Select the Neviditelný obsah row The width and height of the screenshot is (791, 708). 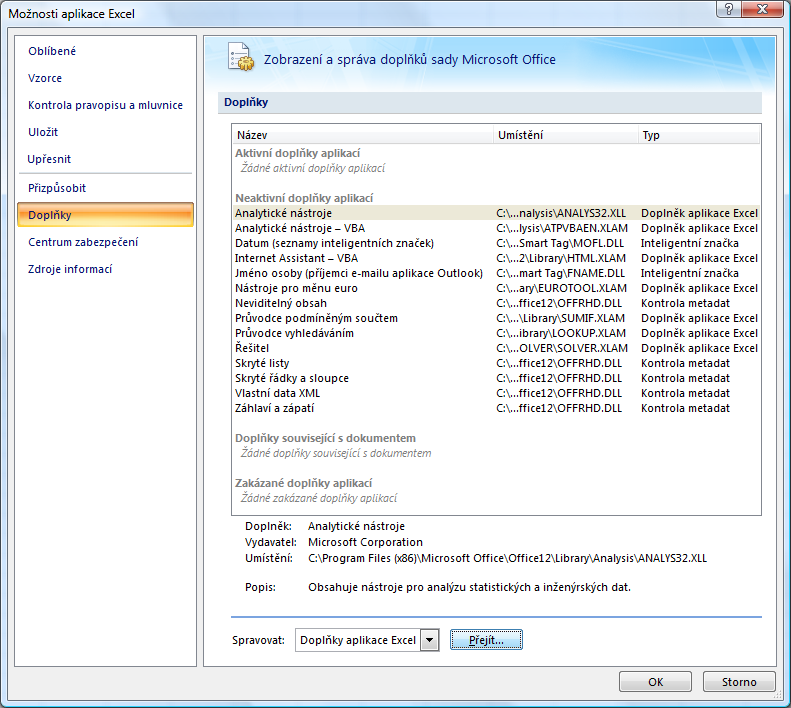click(496, 303)
